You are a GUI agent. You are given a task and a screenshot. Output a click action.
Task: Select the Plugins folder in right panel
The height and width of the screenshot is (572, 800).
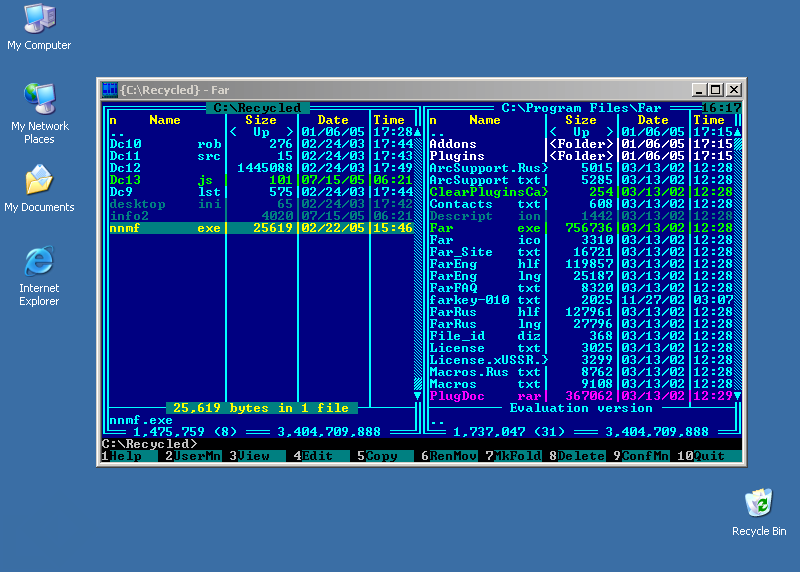click(x=581, y=156)
